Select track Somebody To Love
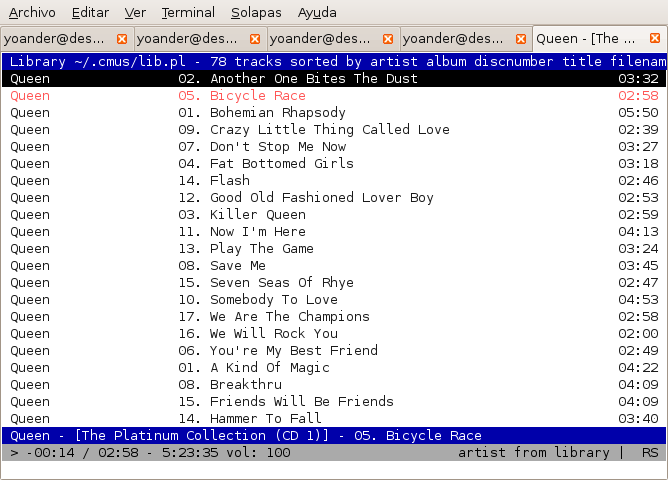 pyautogui.click(x=334, y=300)
